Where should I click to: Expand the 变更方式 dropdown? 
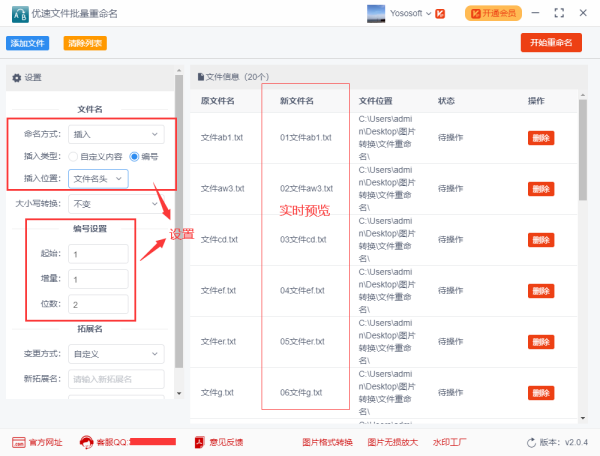(x=116, y=354)
